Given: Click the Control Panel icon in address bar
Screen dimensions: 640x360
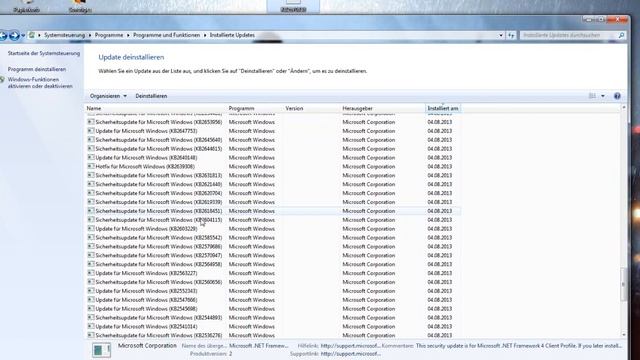Looking at the screenshot, I should pos(32,35).
